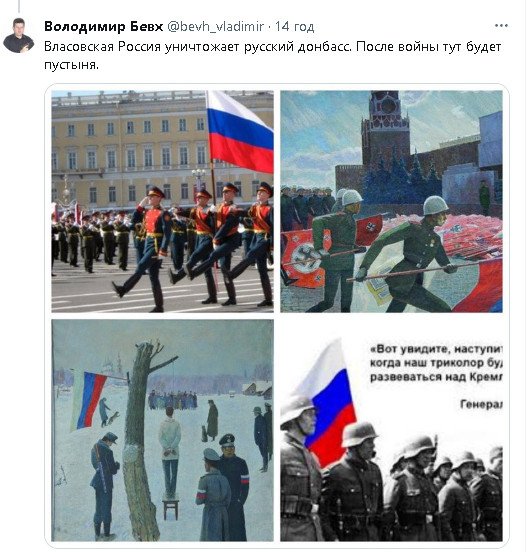Screen dimensions: 530x552
Task: Open Володимир Бевх's profile avatar
Action: click(x=19, y=36)
